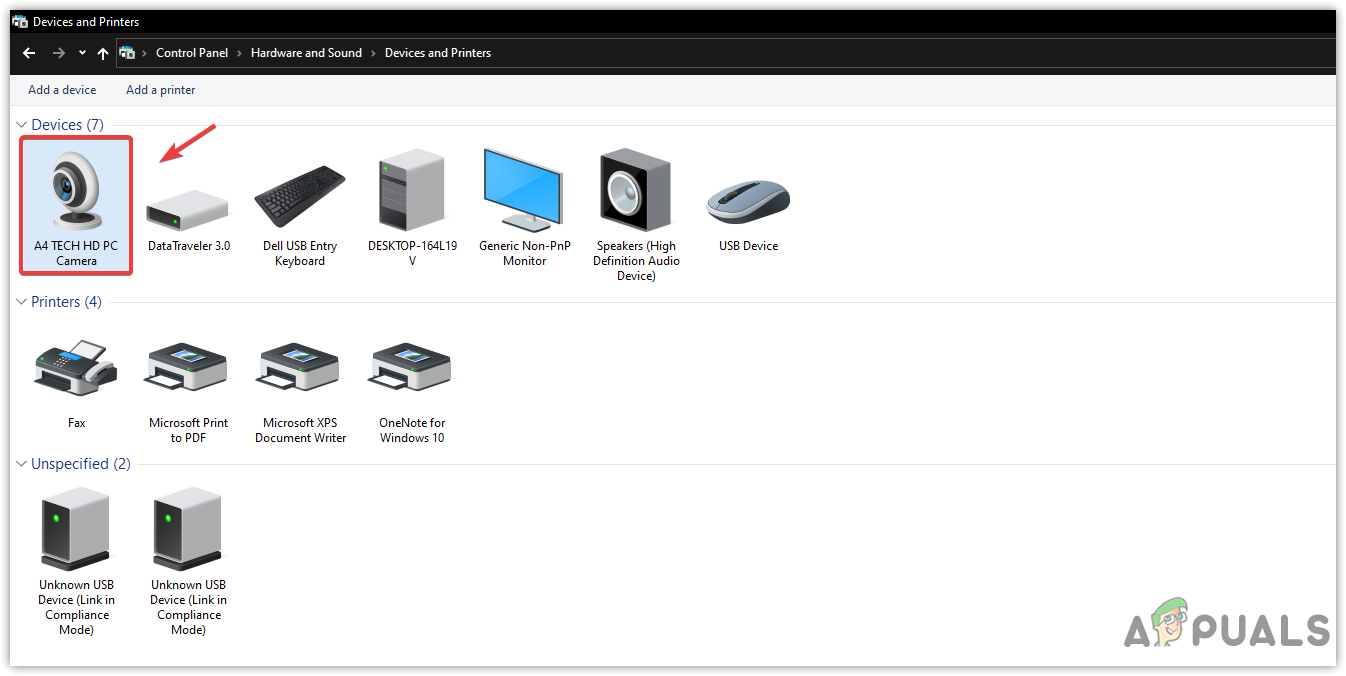Select Microsoft XPS Document Writer icon
Viewport: 1346px width, 676px height.
(300, 366)
